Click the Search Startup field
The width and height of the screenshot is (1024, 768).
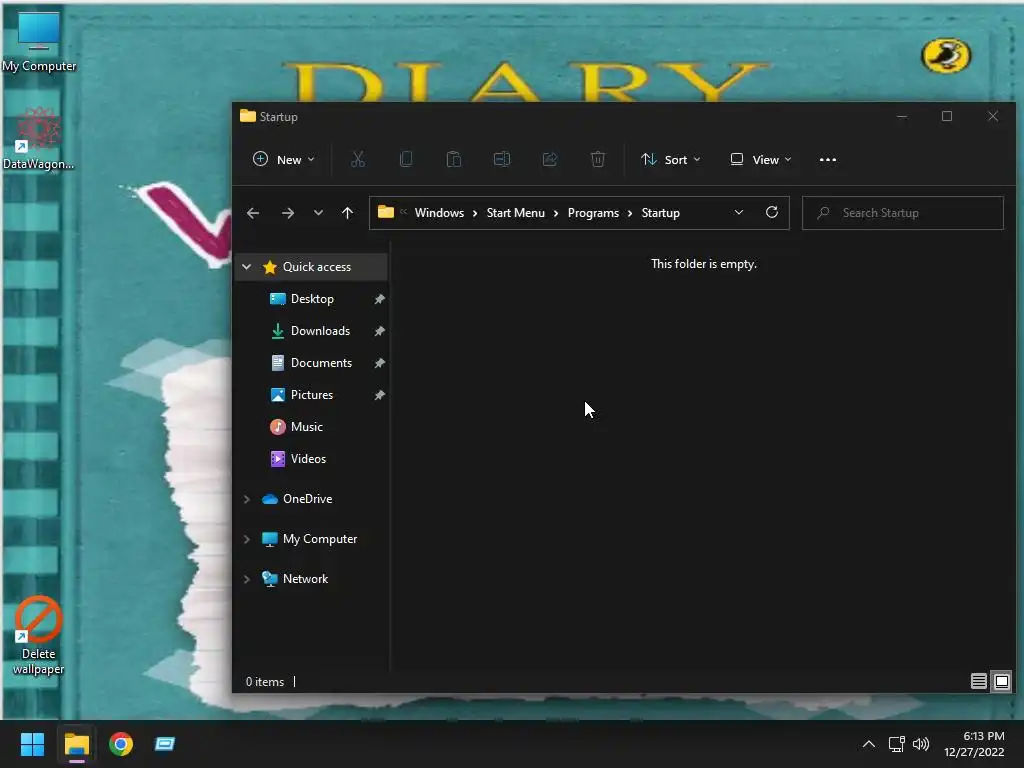903,213
